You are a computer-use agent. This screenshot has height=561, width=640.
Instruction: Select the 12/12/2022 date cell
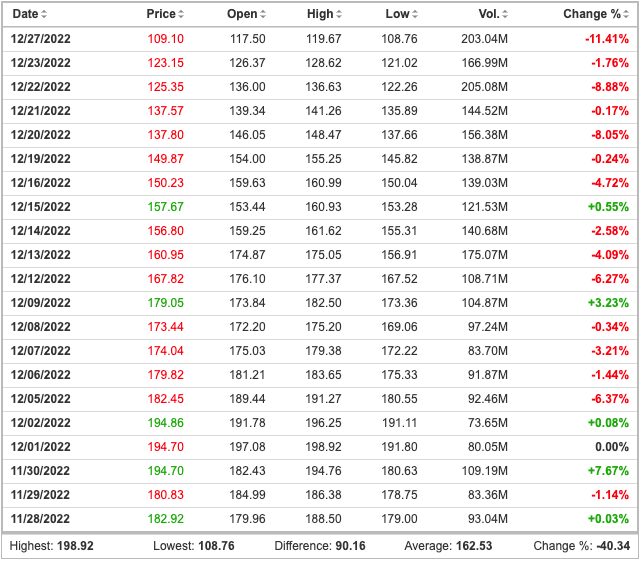40,279
